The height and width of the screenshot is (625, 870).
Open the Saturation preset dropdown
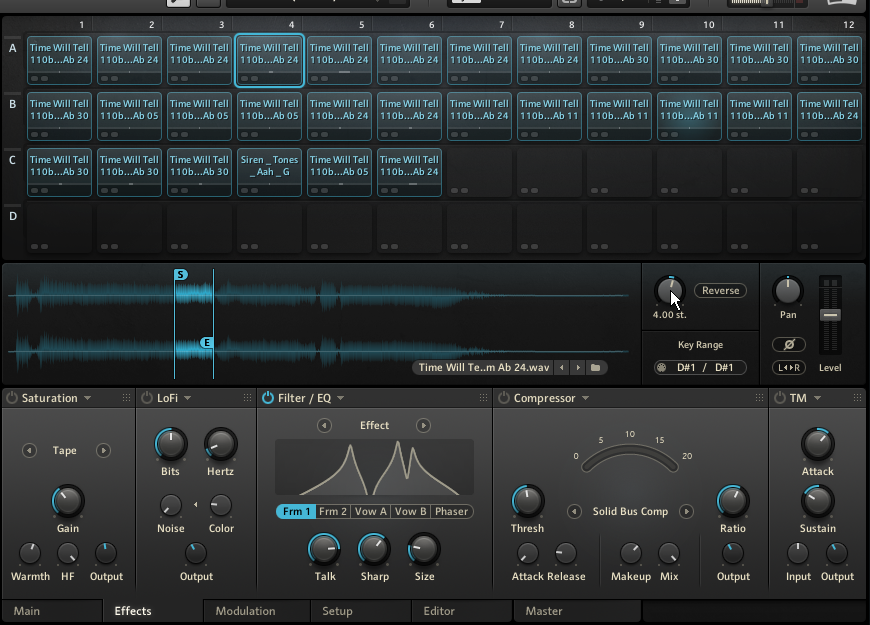pyautogui.click(x=87, y=398)
